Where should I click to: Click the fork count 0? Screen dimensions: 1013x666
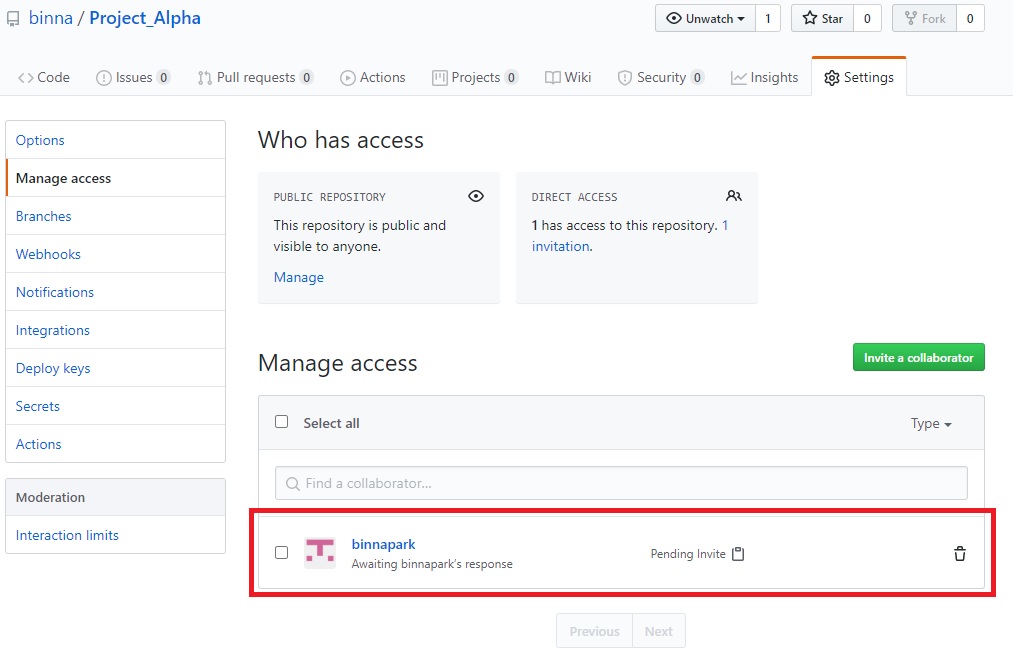[x=970, y=19]
